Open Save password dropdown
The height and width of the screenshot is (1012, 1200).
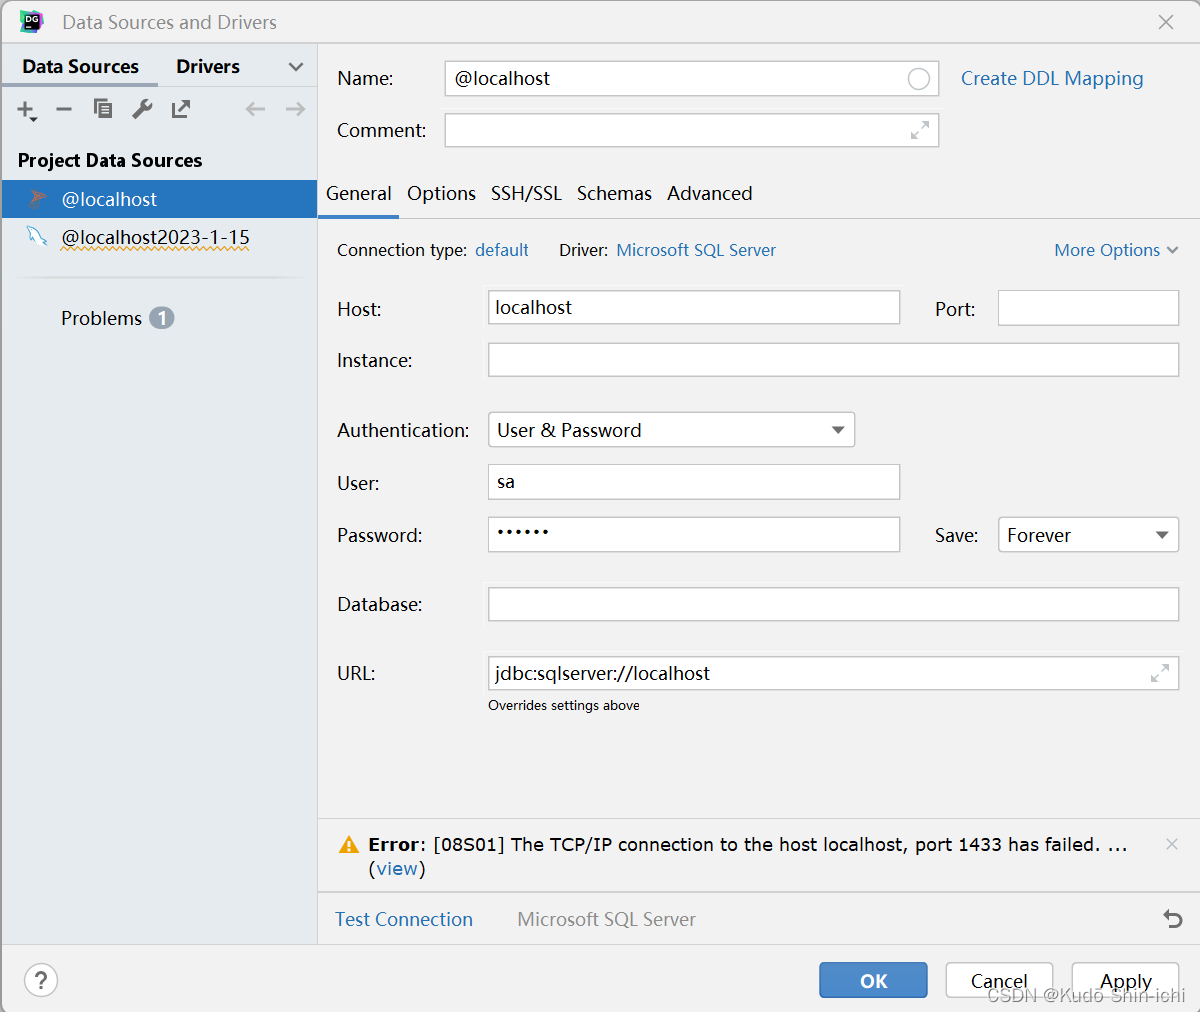(x=1088, y=535)
